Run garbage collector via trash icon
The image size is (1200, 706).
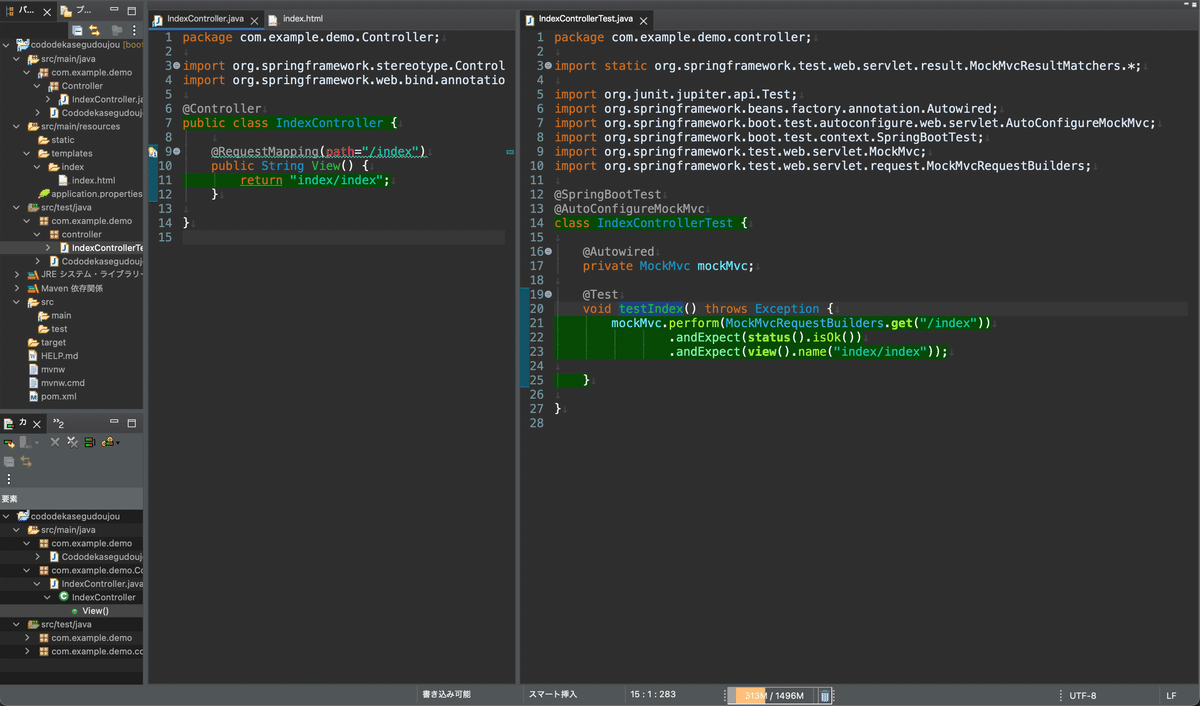click(825, 695)
